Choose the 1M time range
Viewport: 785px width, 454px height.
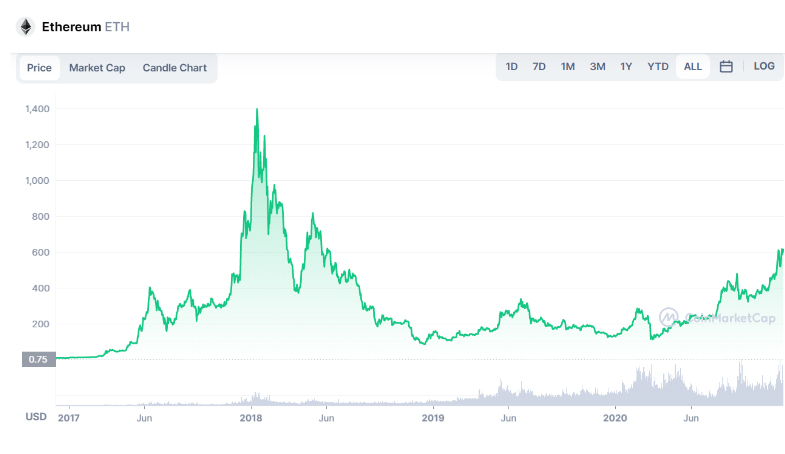click(x=568, y=67)
